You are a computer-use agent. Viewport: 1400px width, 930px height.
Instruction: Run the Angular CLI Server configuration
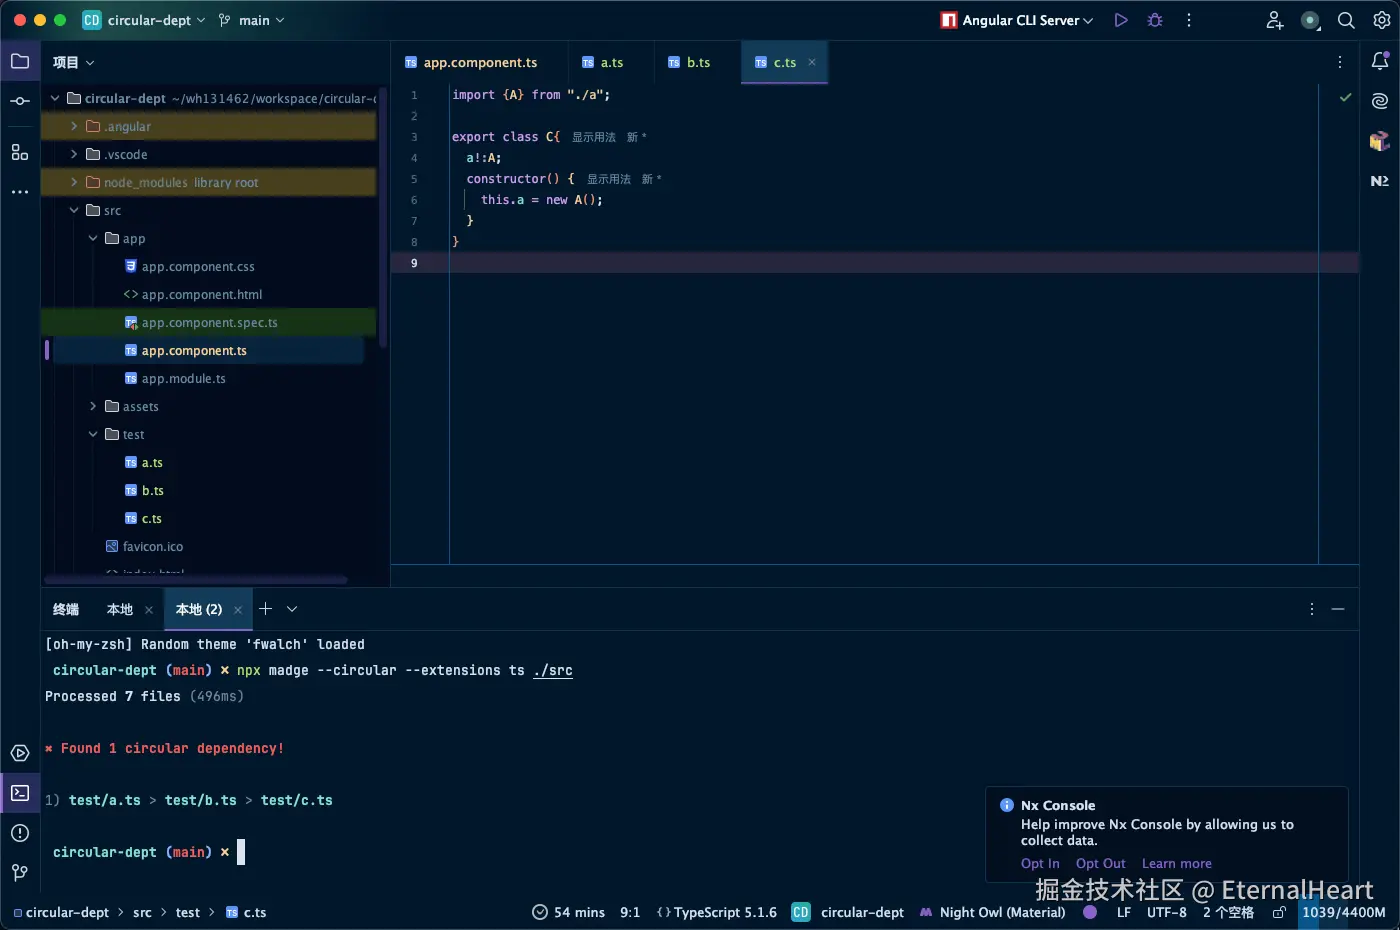[1121, 20]
